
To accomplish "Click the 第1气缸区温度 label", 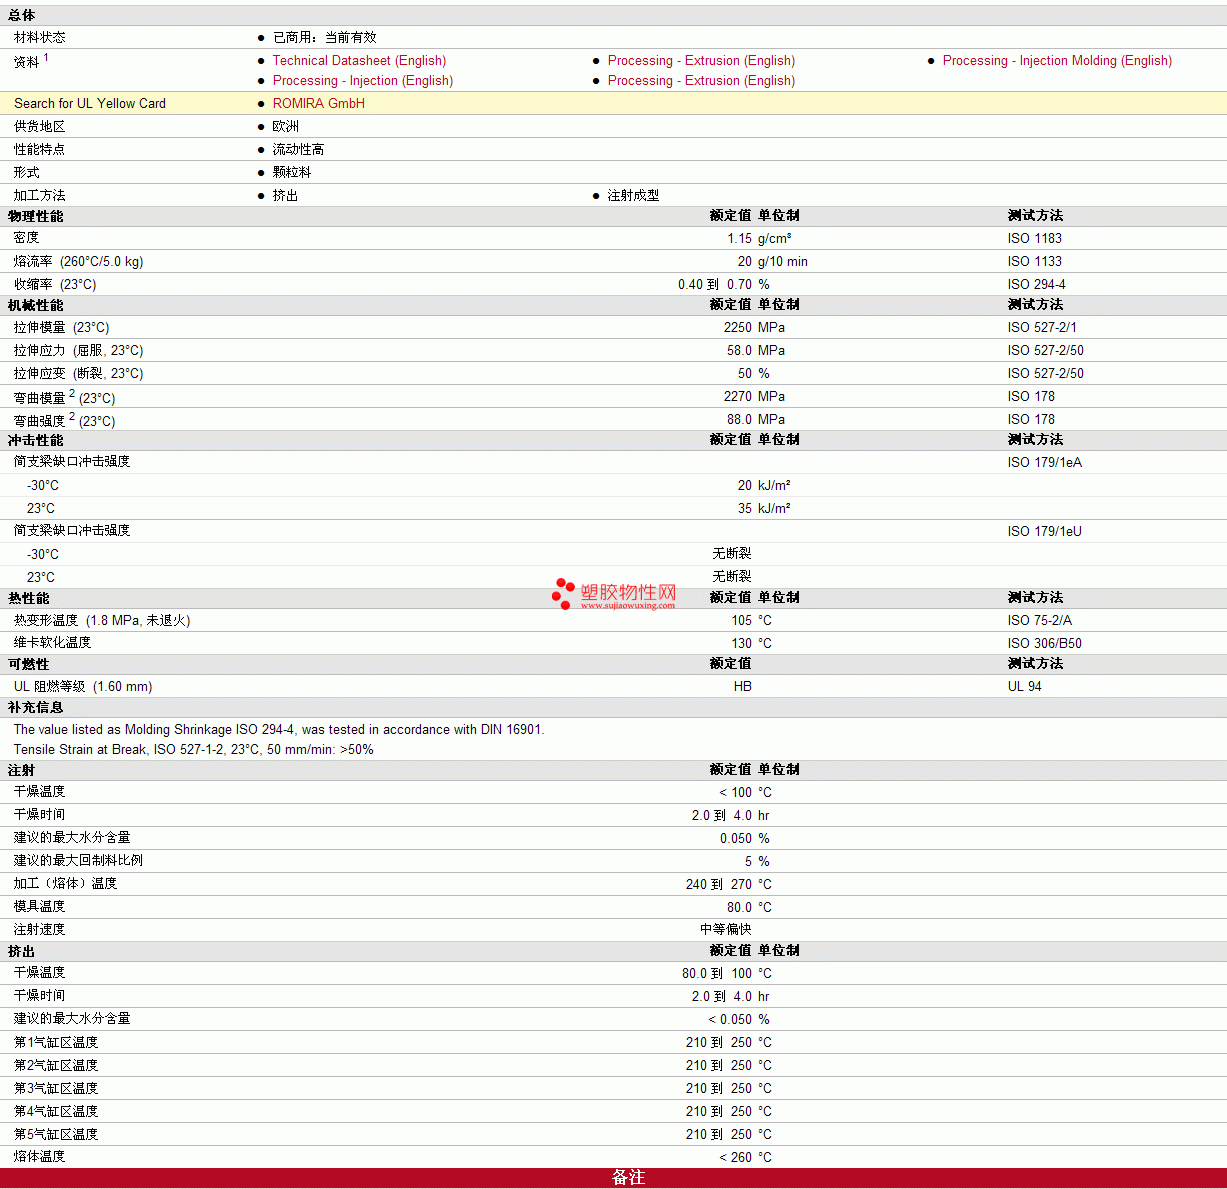I will coord(56,1043).
